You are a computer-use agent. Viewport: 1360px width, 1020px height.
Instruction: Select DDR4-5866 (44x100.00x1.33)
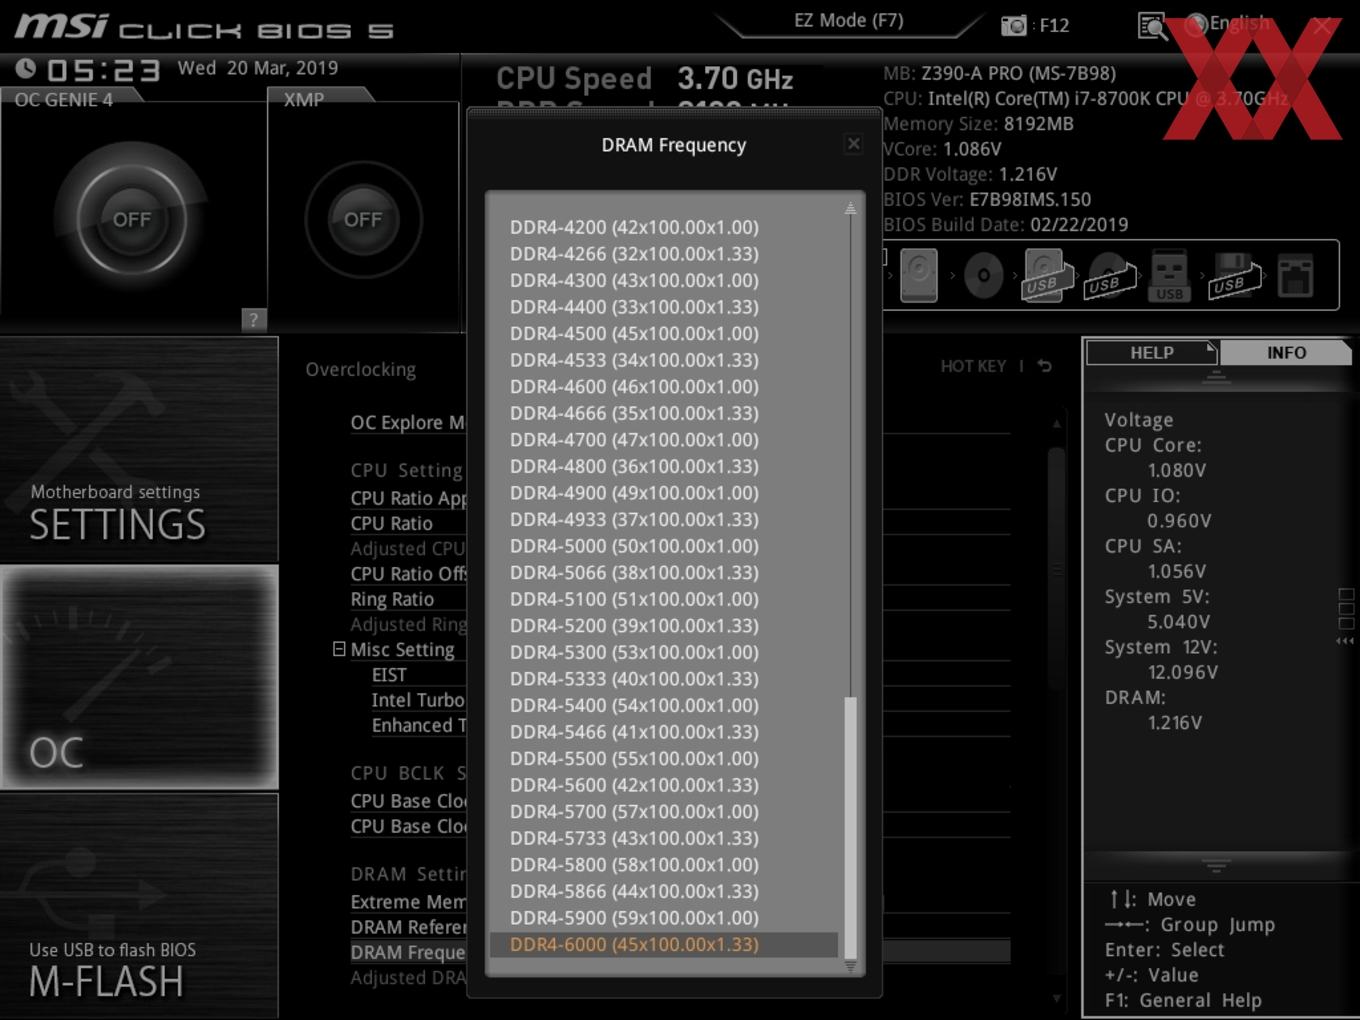(x=634, y=891)
